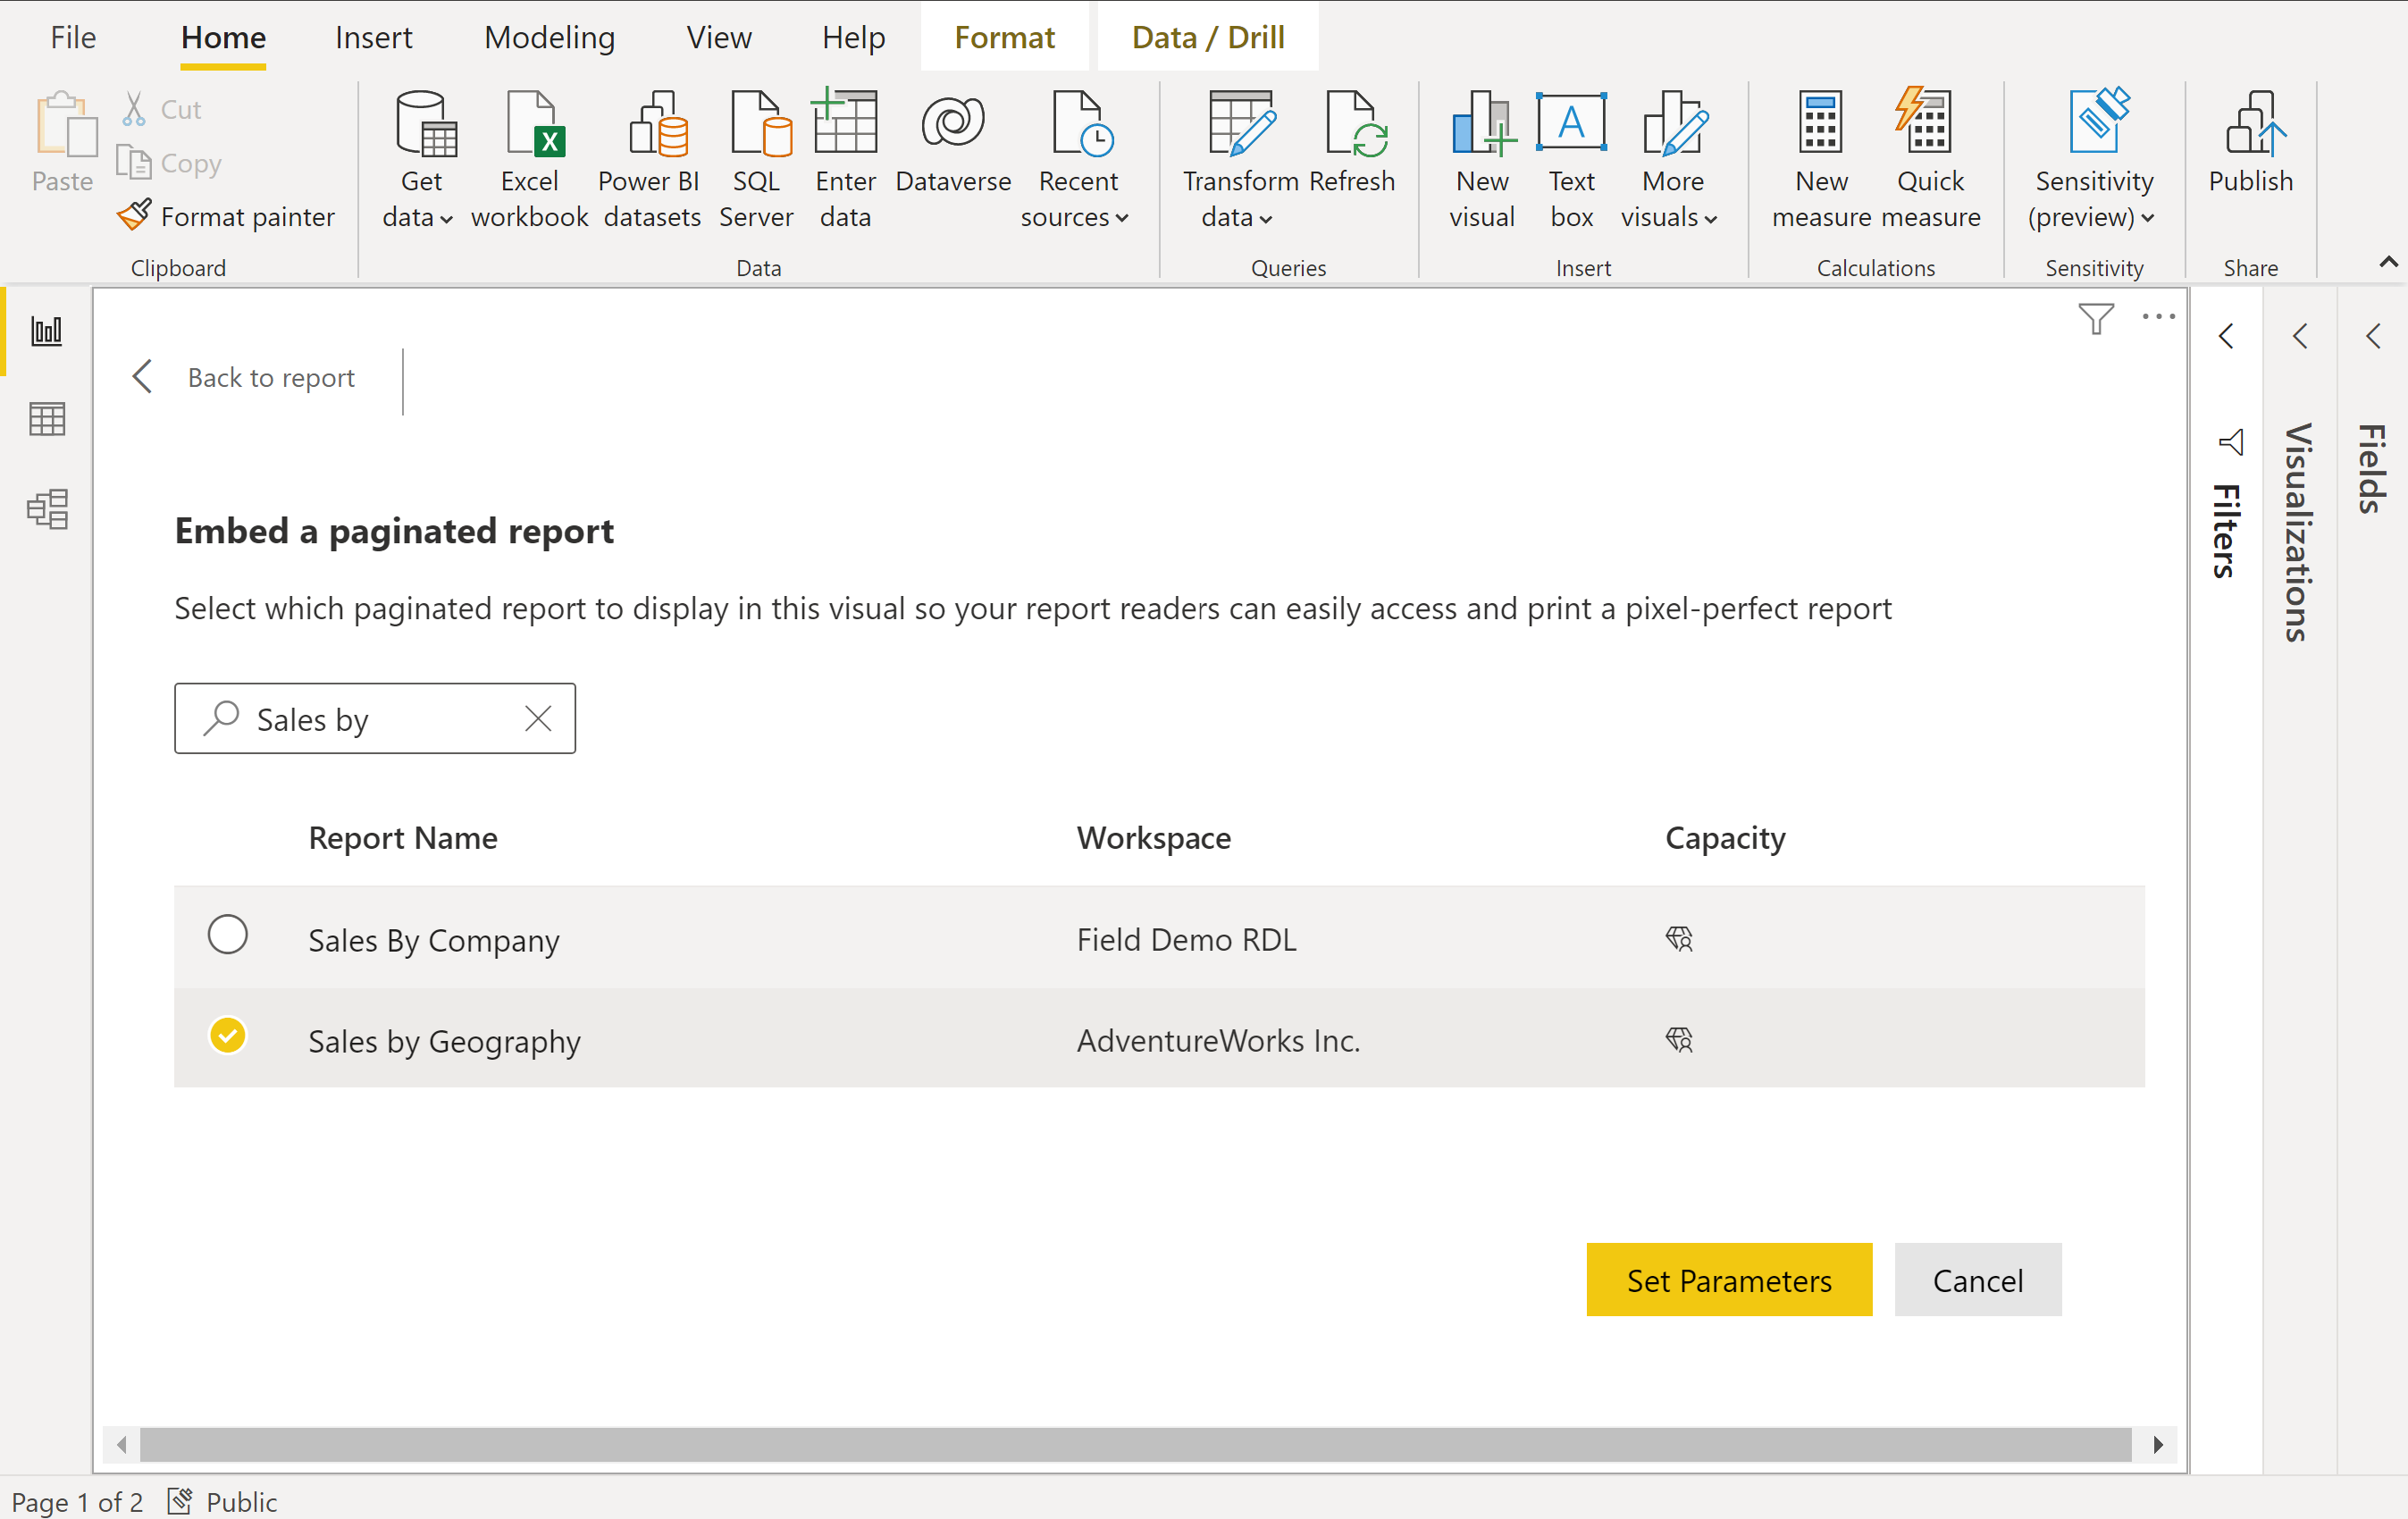
Task: Select the Sales By Company radio button
Action: (226, 936)
